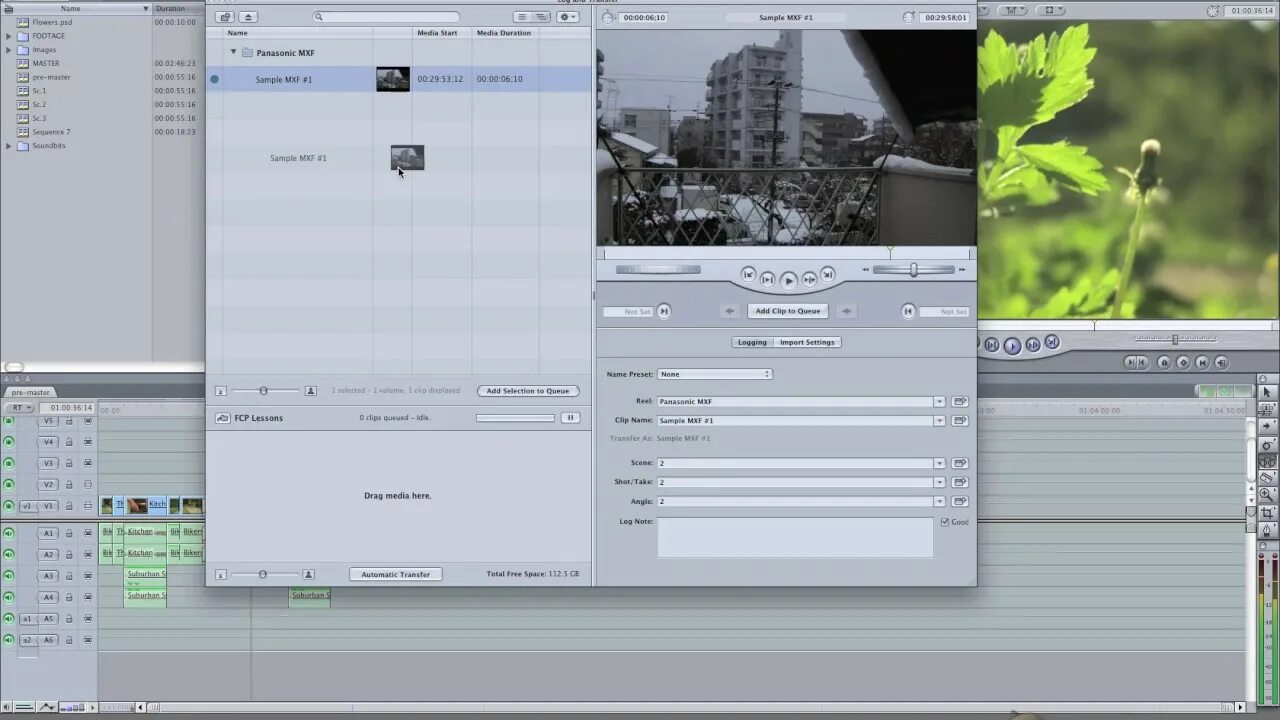Click the Sample MXF #1 thumbnail in browser
This screenshot has width=1280, height=720.
[x=393, y=79]
